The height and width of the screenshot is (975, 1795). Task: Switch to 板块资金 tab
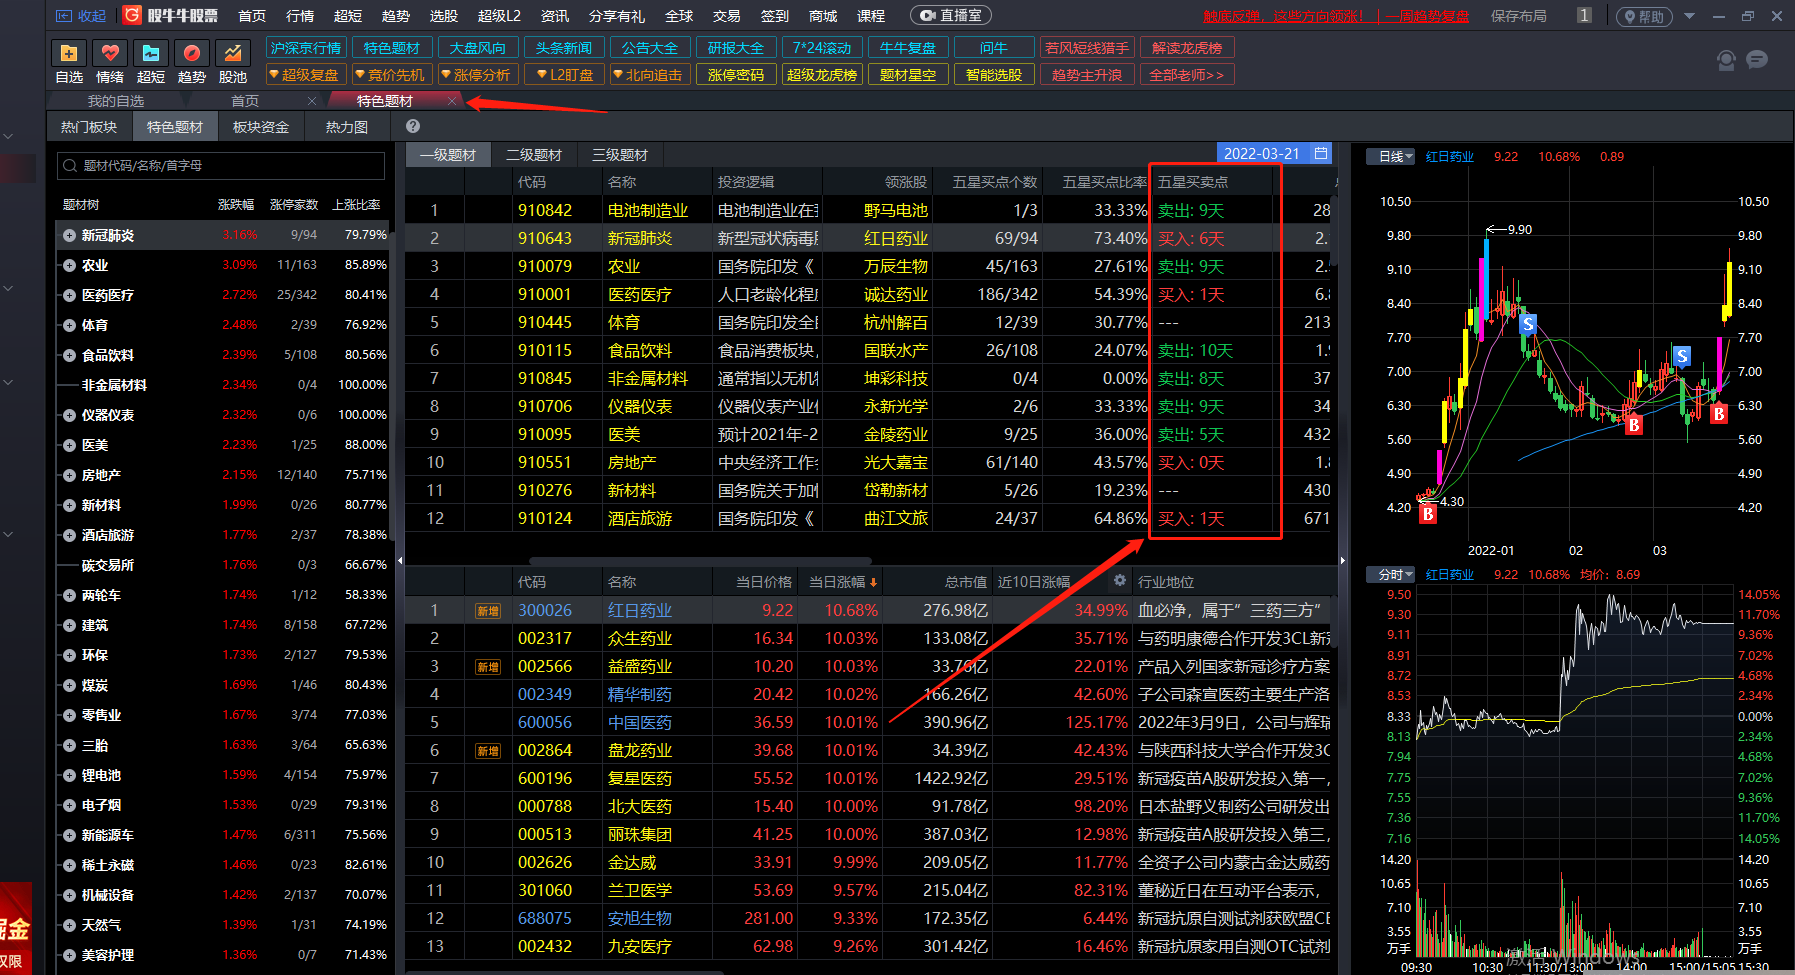click(261, 127)
